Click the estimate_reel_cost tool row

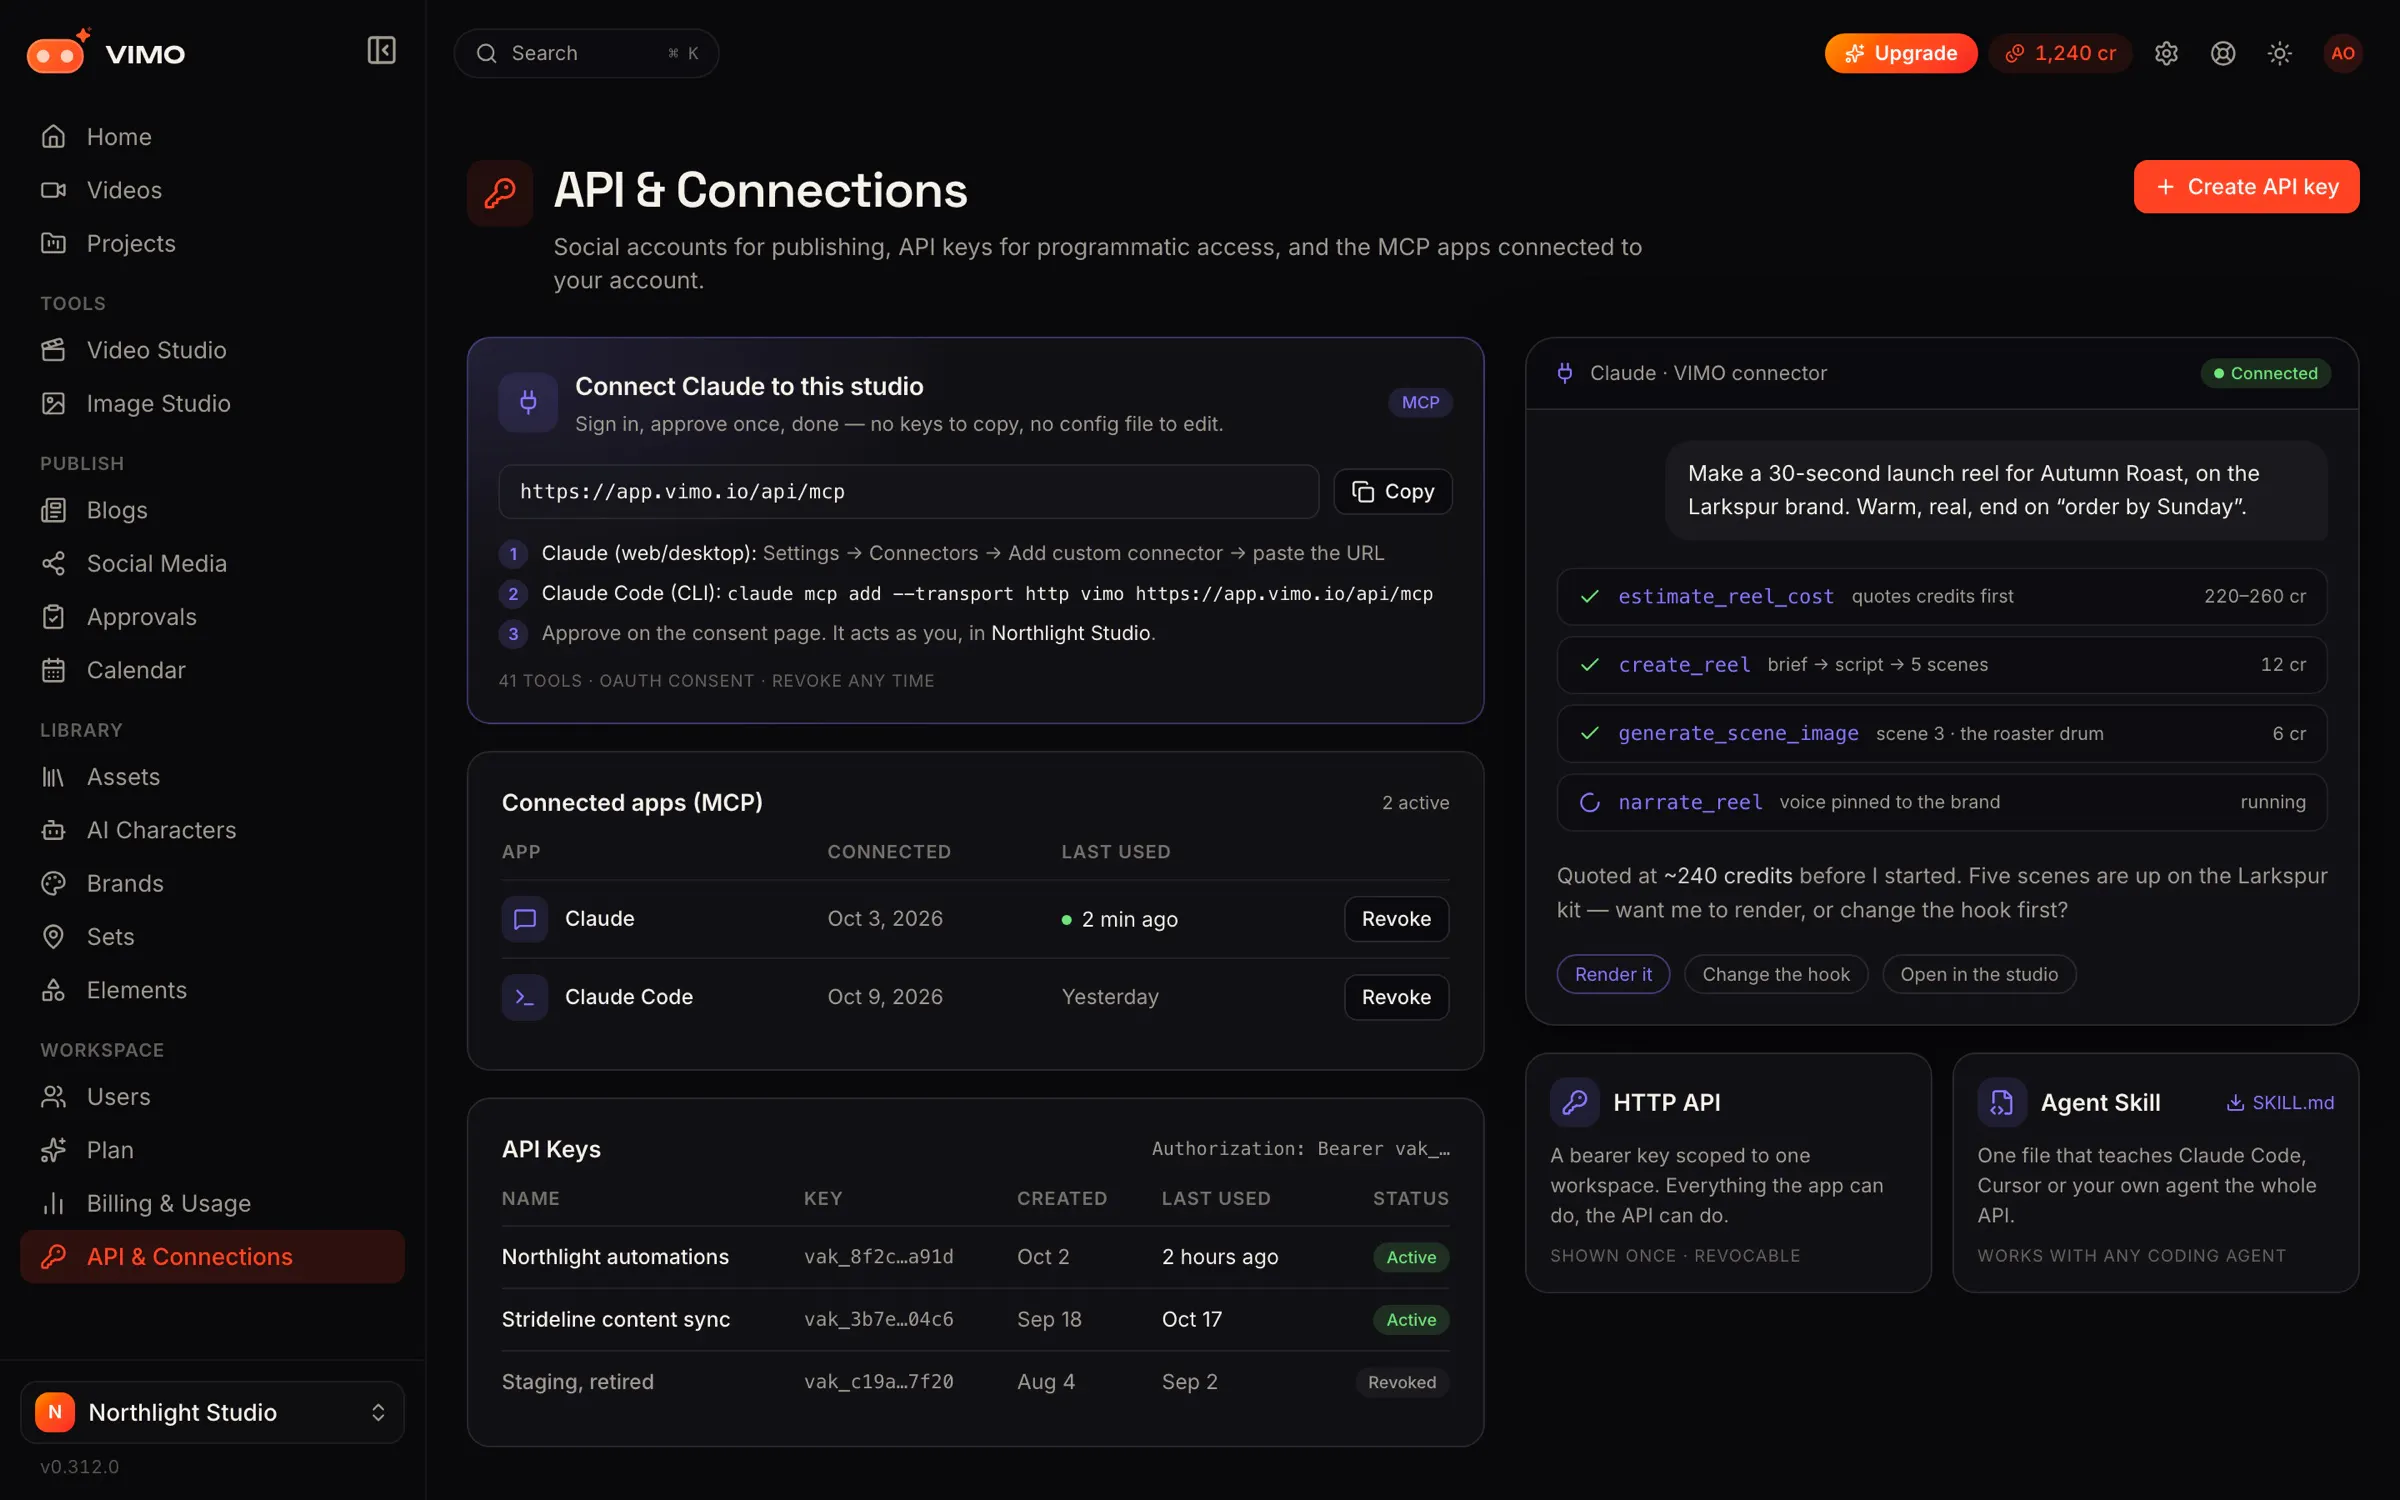[1941, 596]
